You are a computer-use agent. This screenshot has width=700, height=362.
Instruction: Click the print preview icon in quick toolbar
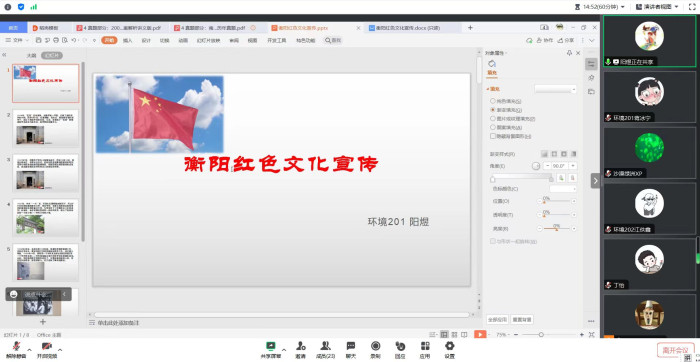click(x=65, y=40)
